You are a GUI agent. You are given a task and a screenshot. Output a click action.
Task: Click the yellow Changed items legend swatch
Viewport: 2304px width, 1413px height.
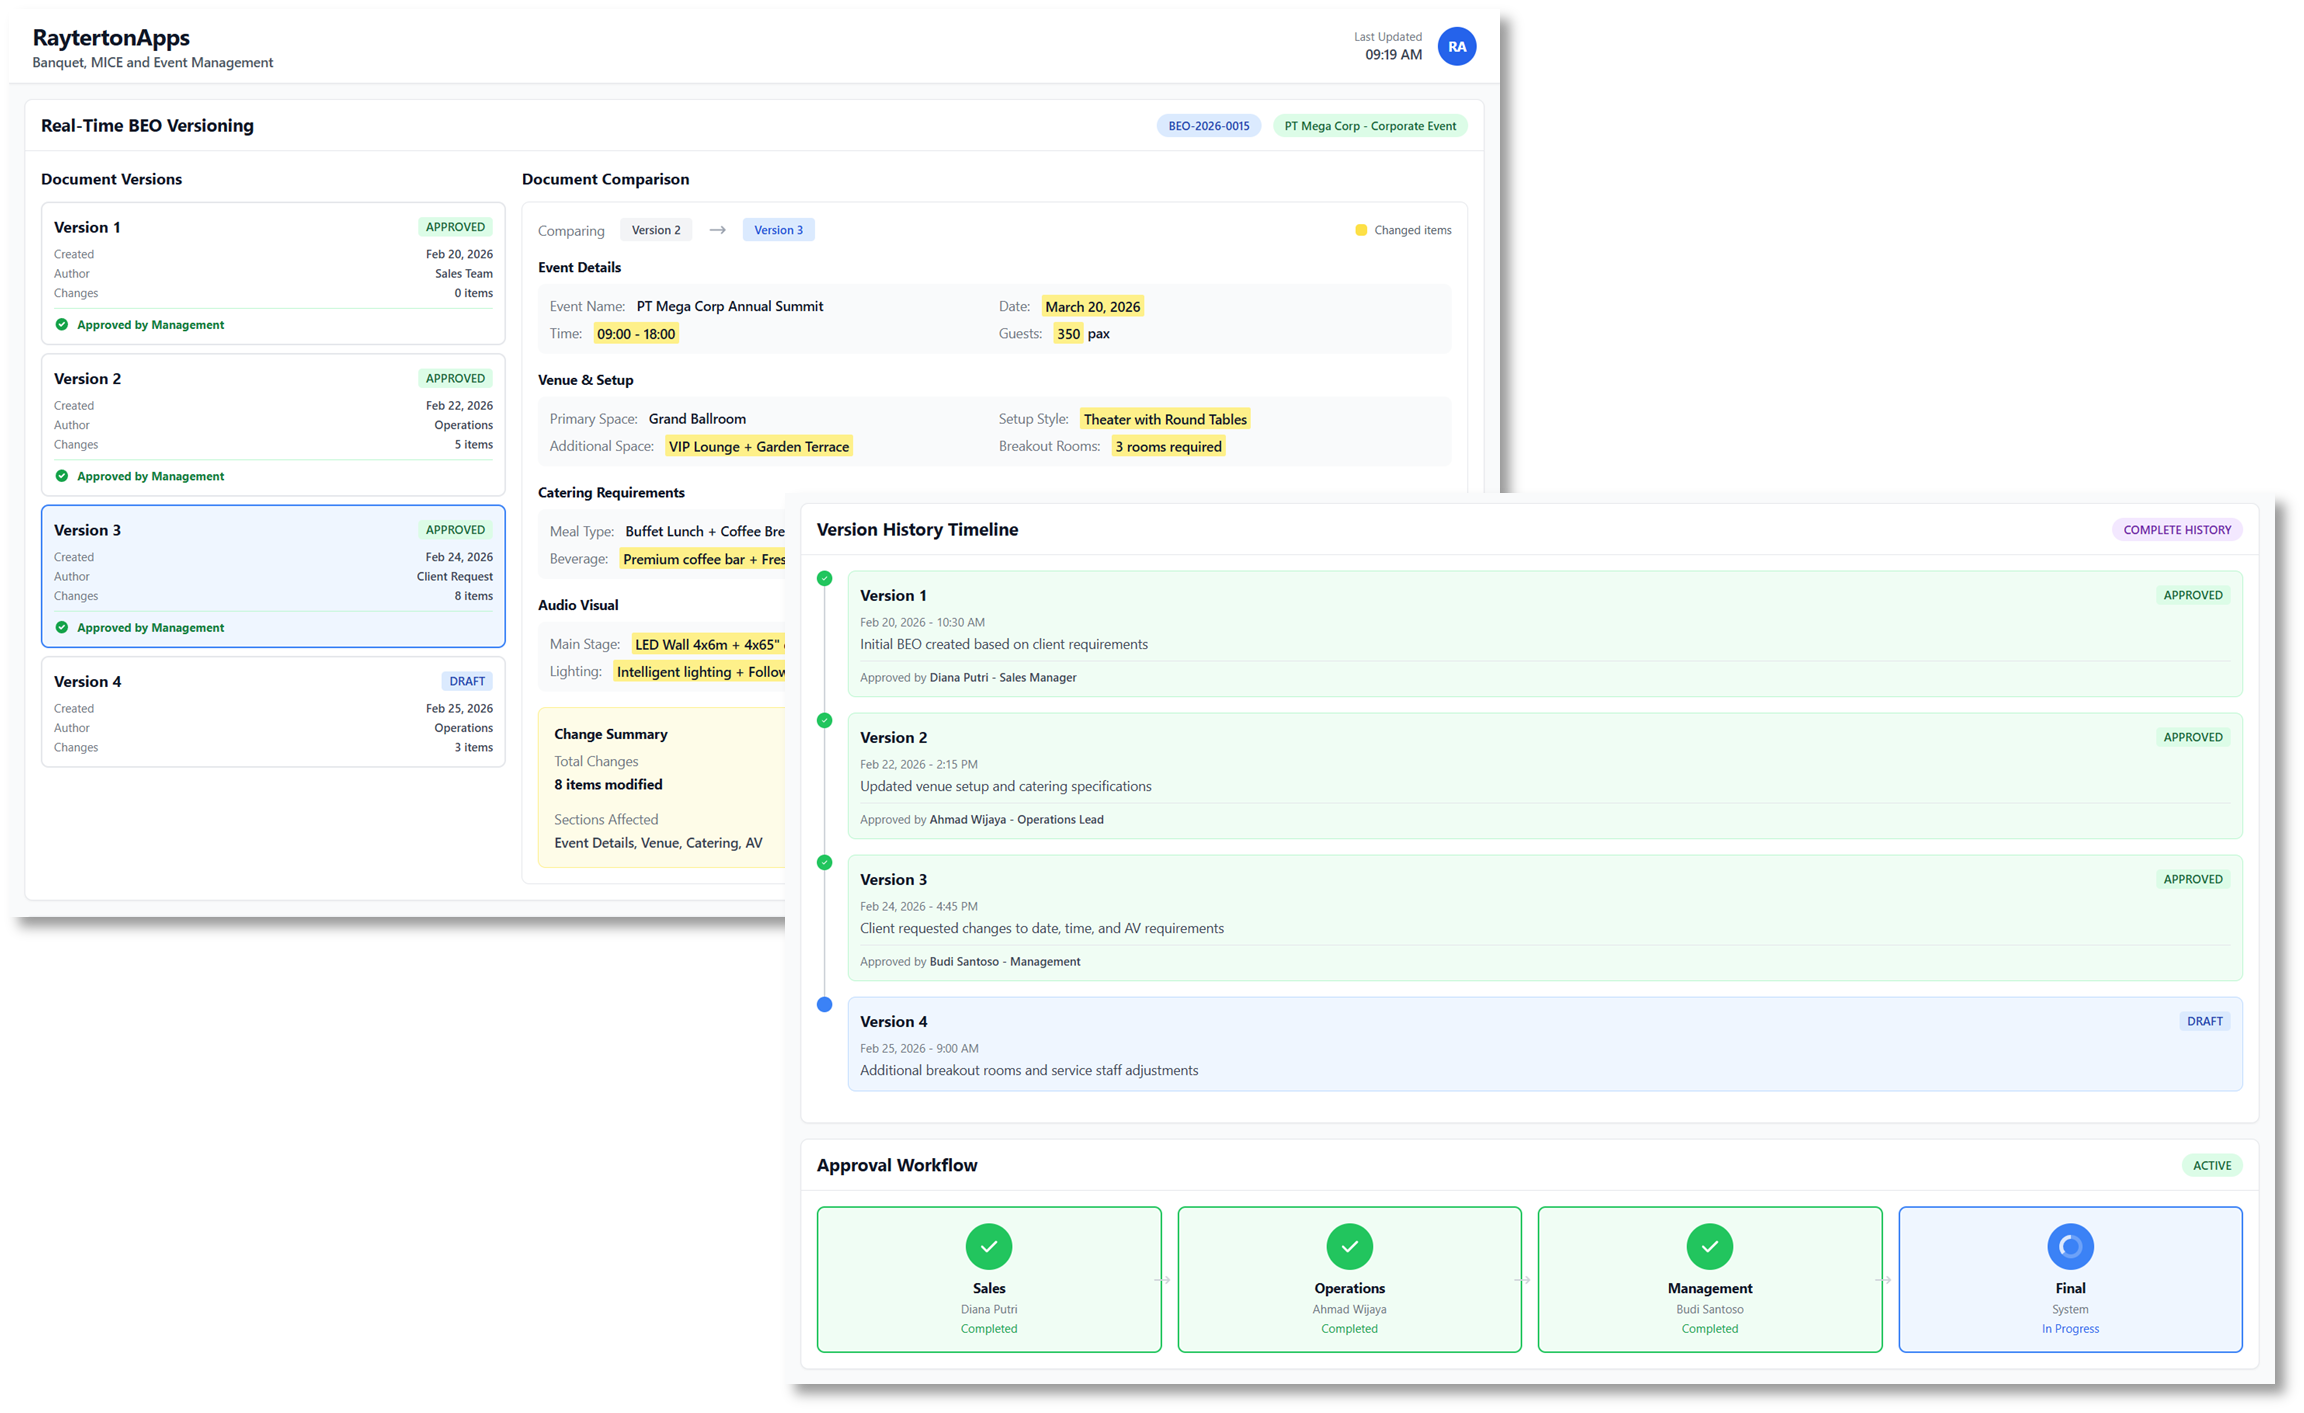point(1360,230)
